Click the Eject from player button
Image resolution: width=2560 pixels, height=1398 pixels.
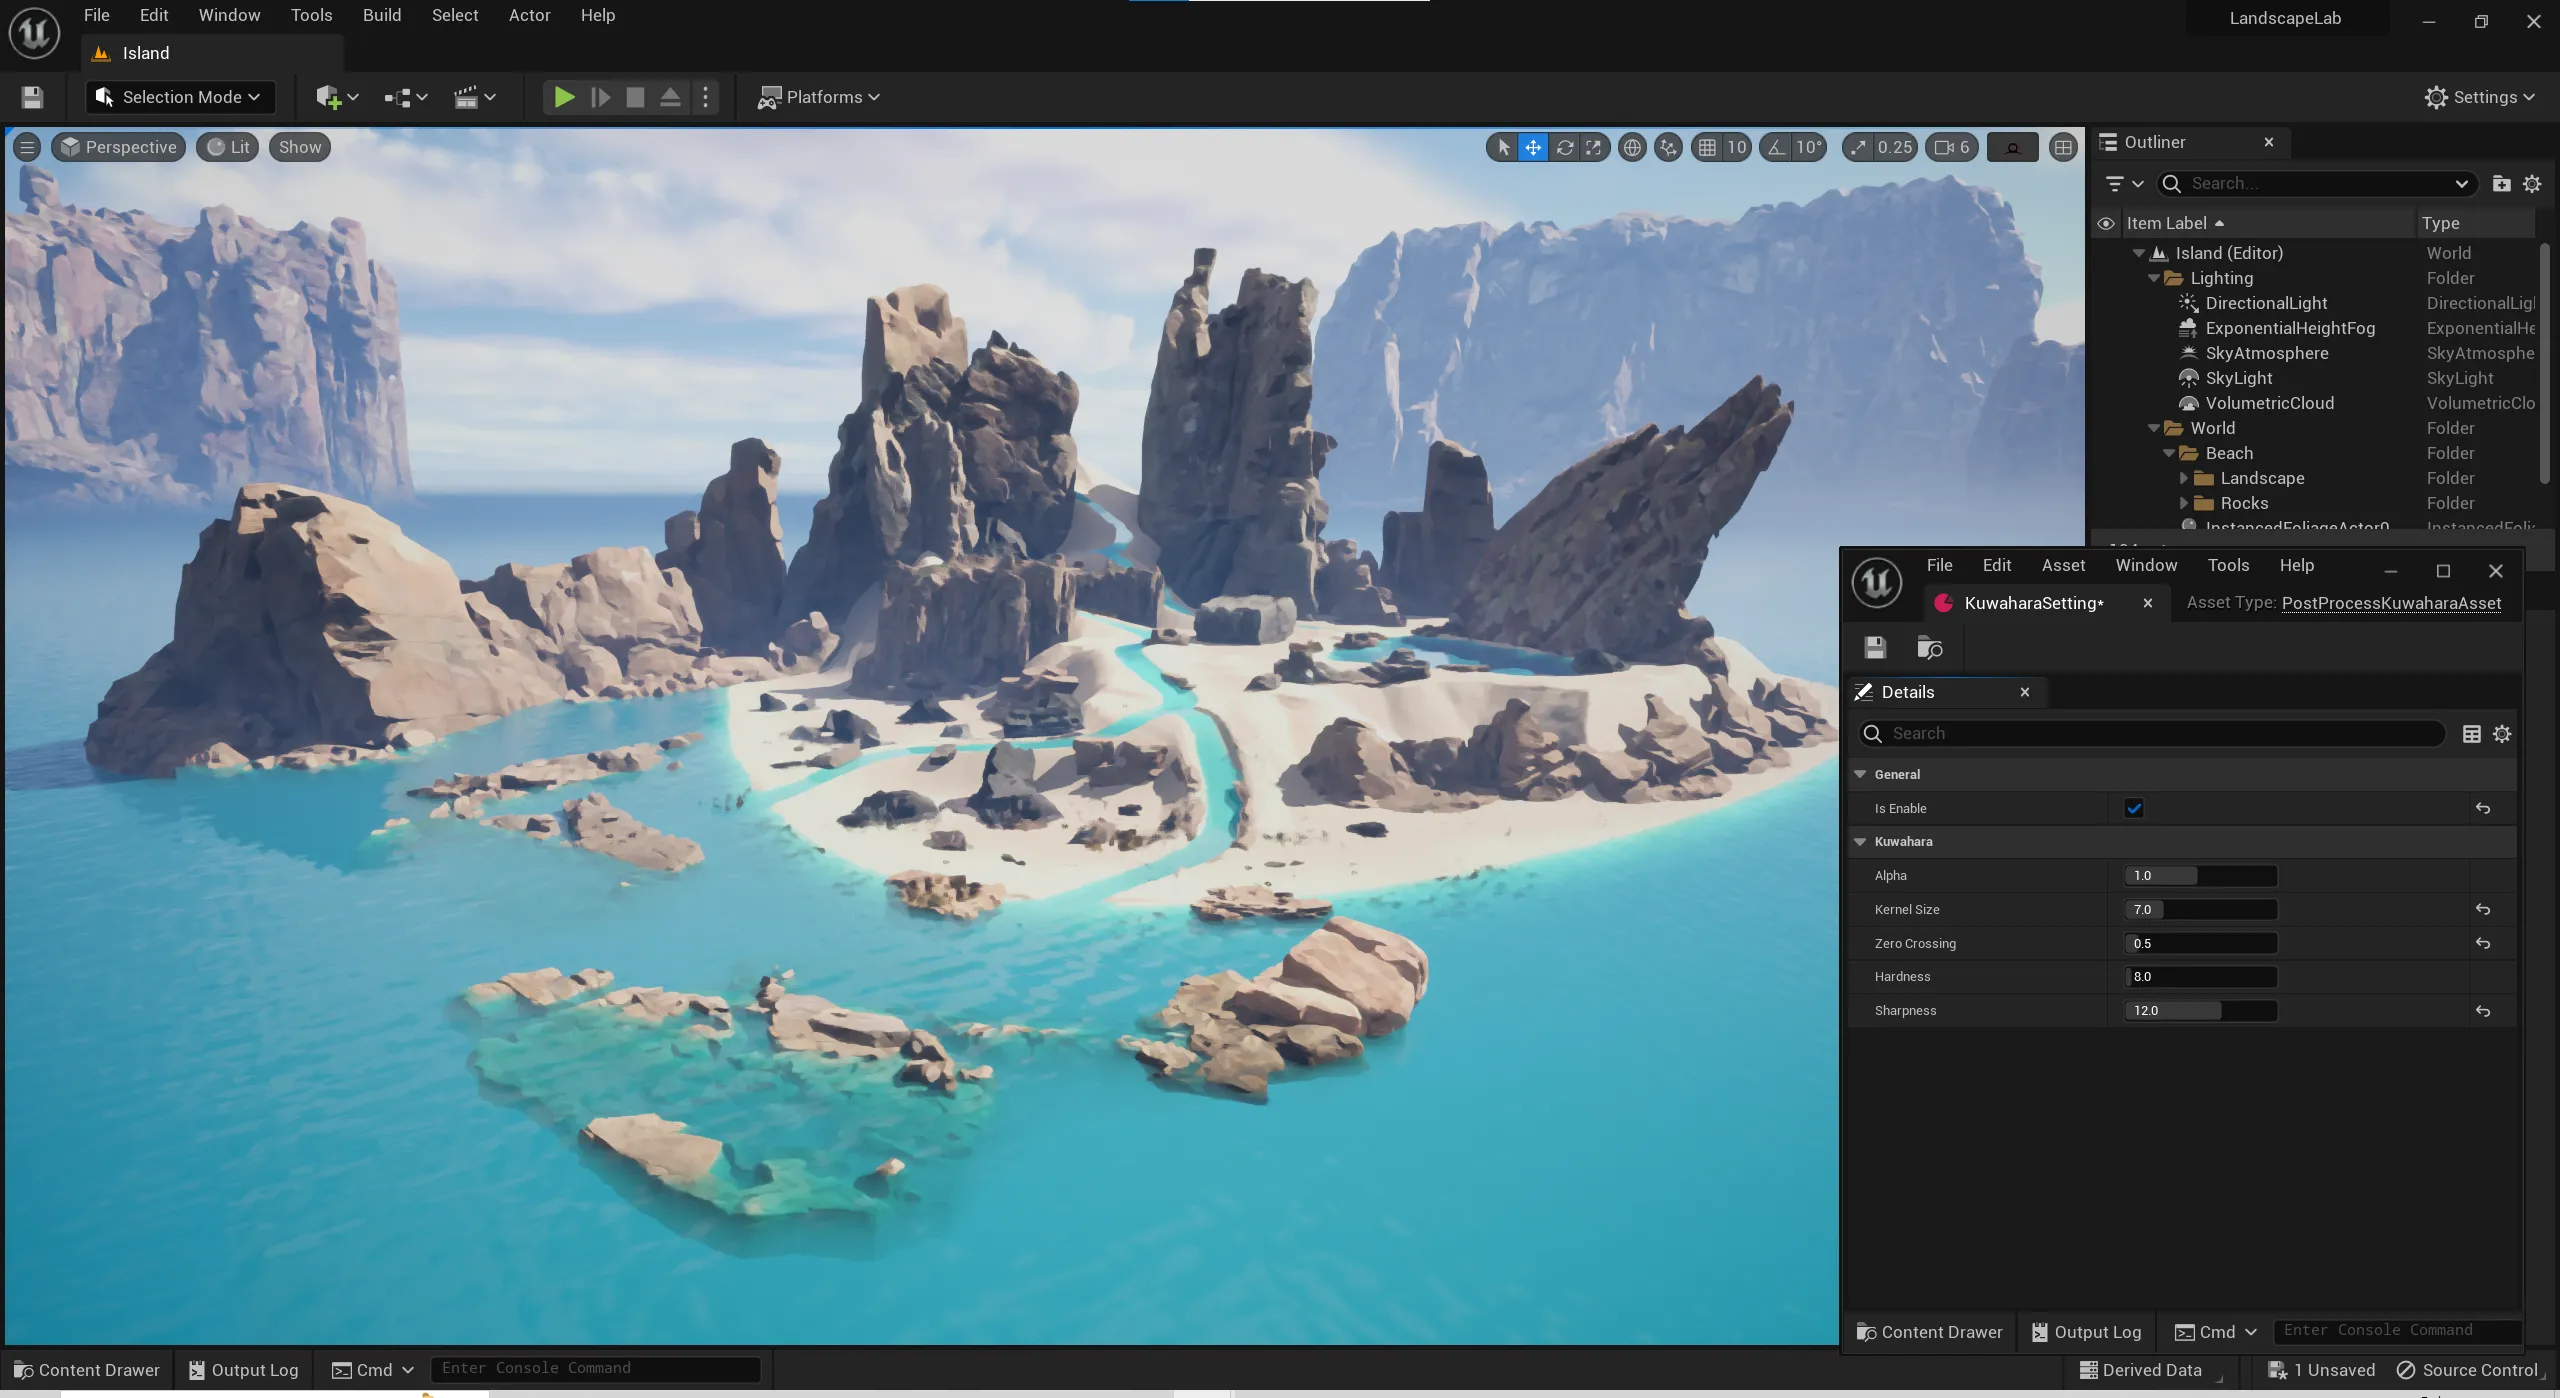[670, 97]
